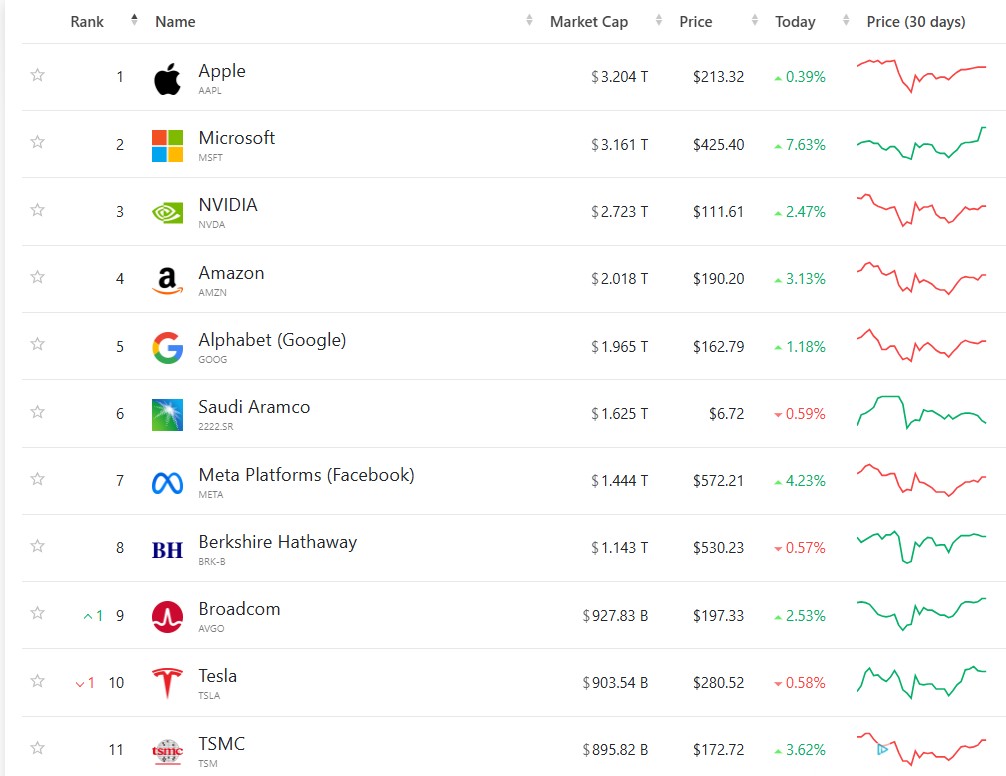Click the NVIDIA green eye logo
The width and height of the screenshot is (1006, 776).
167,213
